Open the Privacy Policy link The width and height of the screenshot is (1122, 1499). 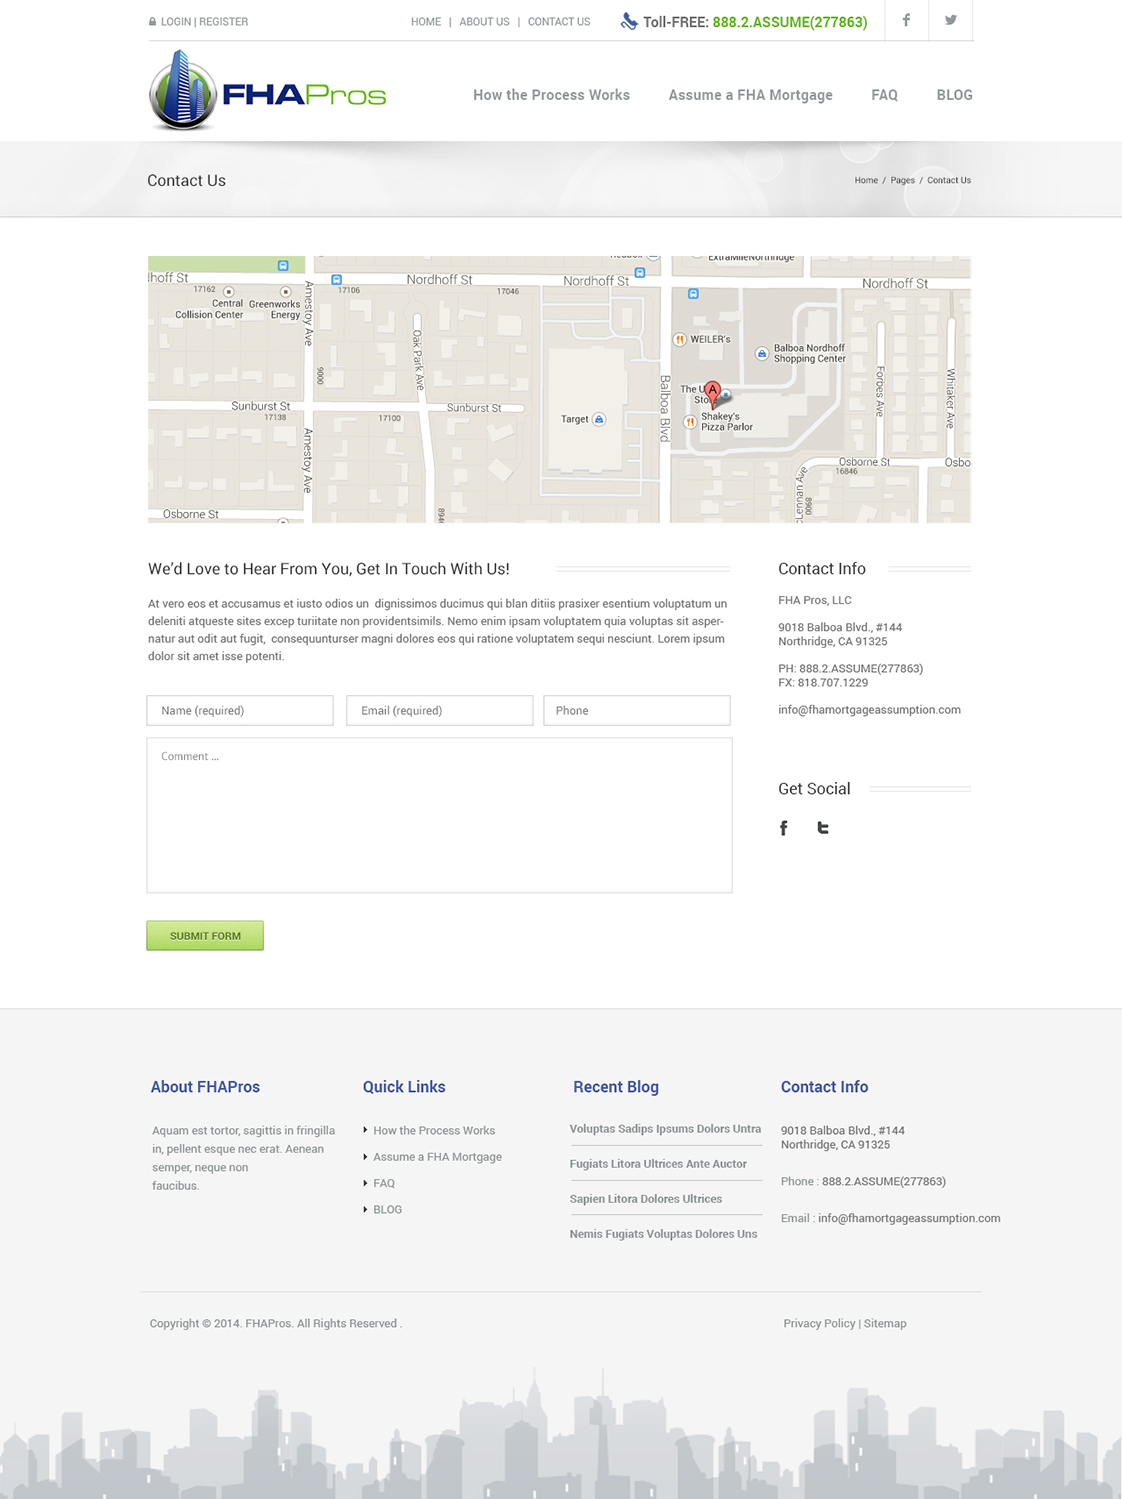coord(819,1323)
